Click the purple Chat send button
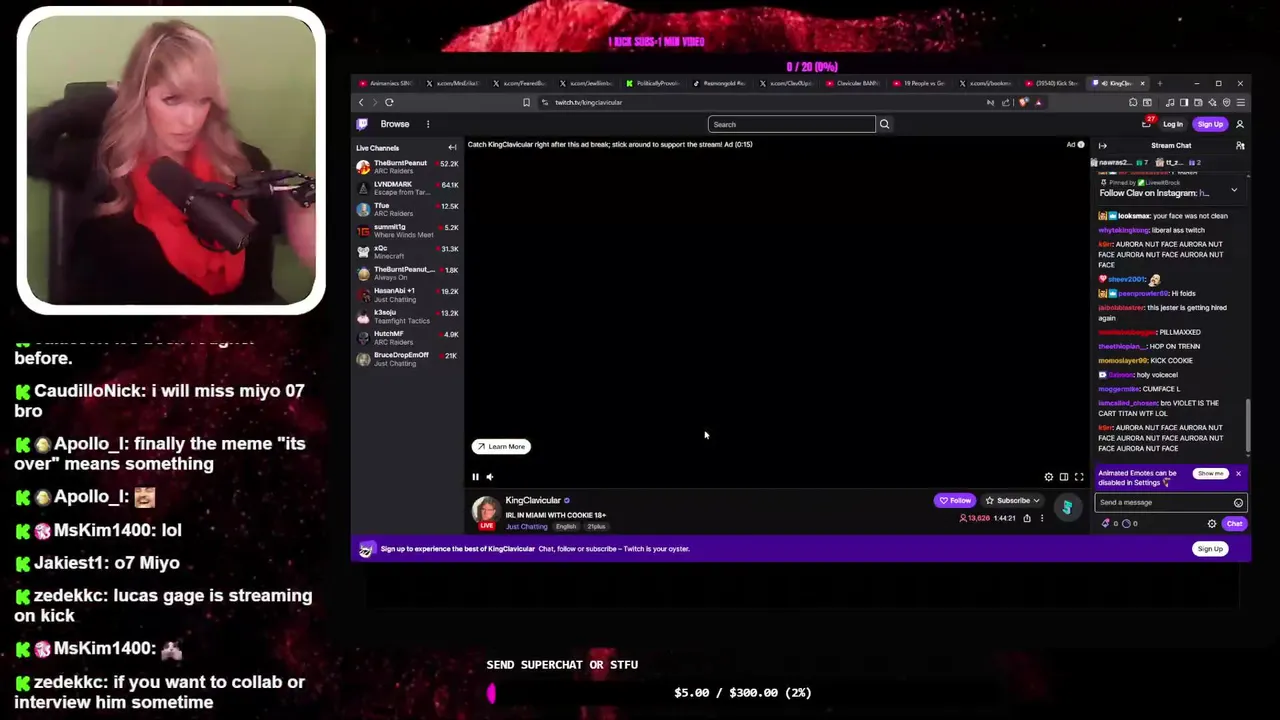1280x720 pixels. click(x=1234, y=523)
